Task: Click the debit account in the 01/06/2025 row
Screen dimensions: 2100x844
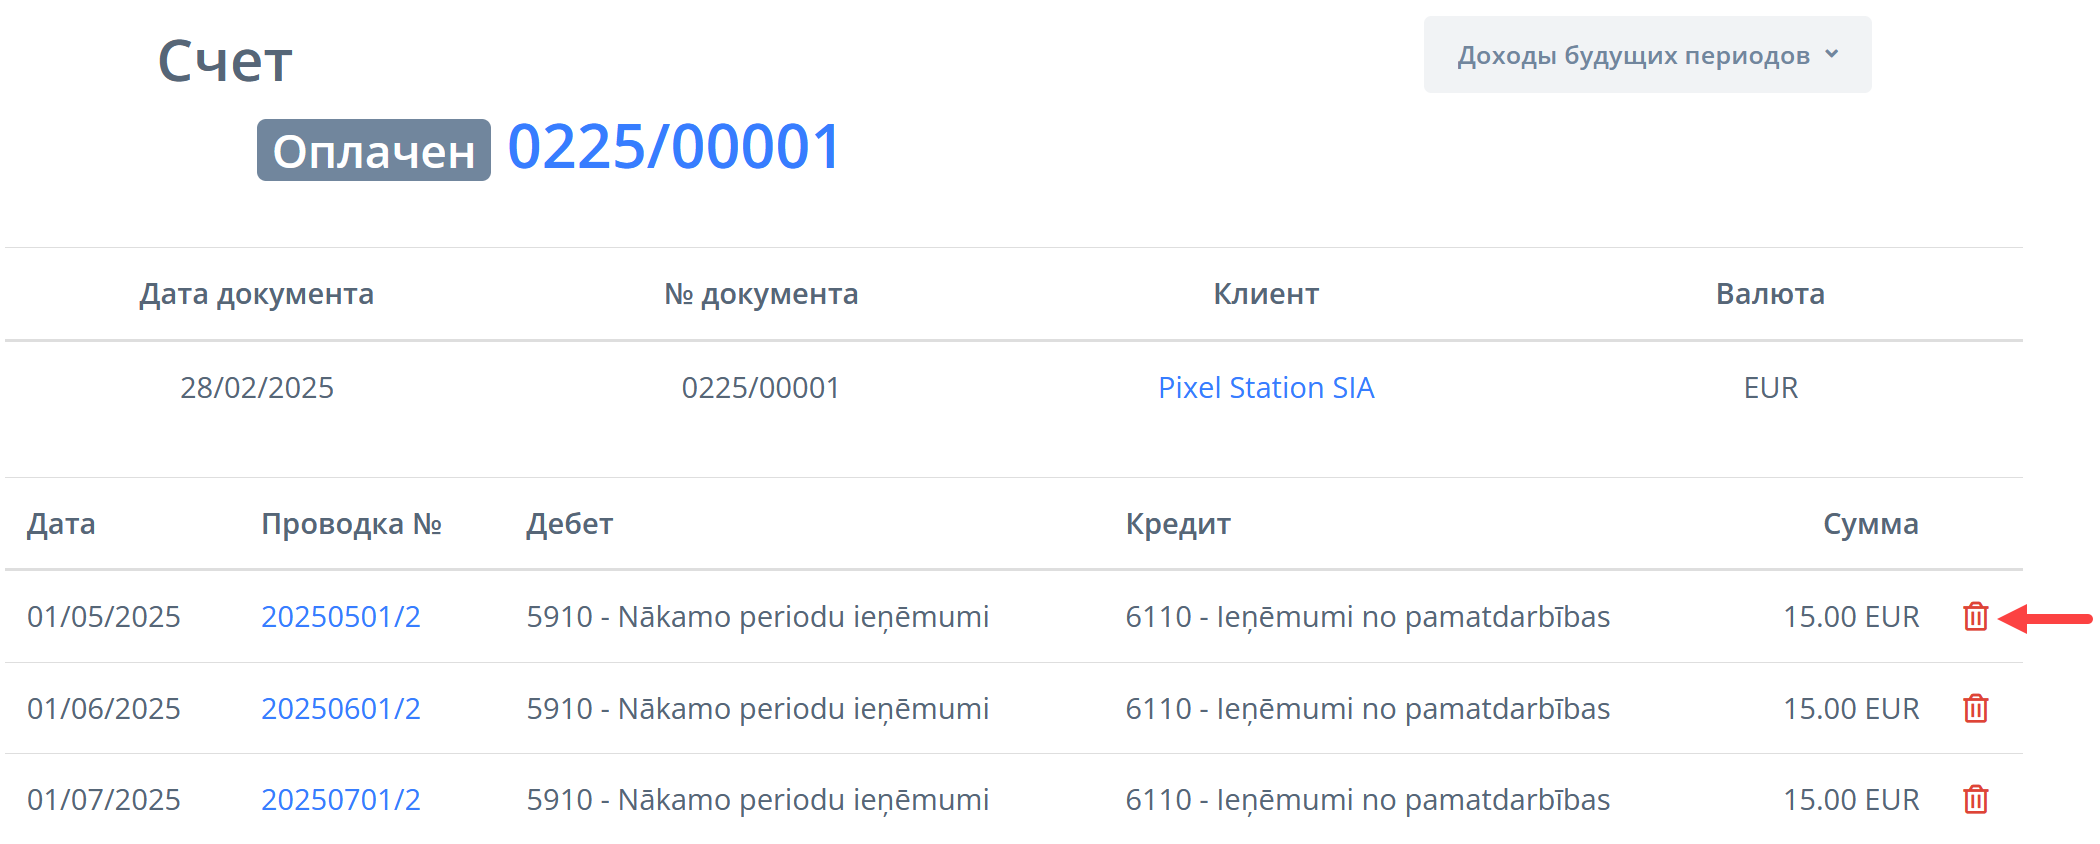Action: (x=757, y=709)
